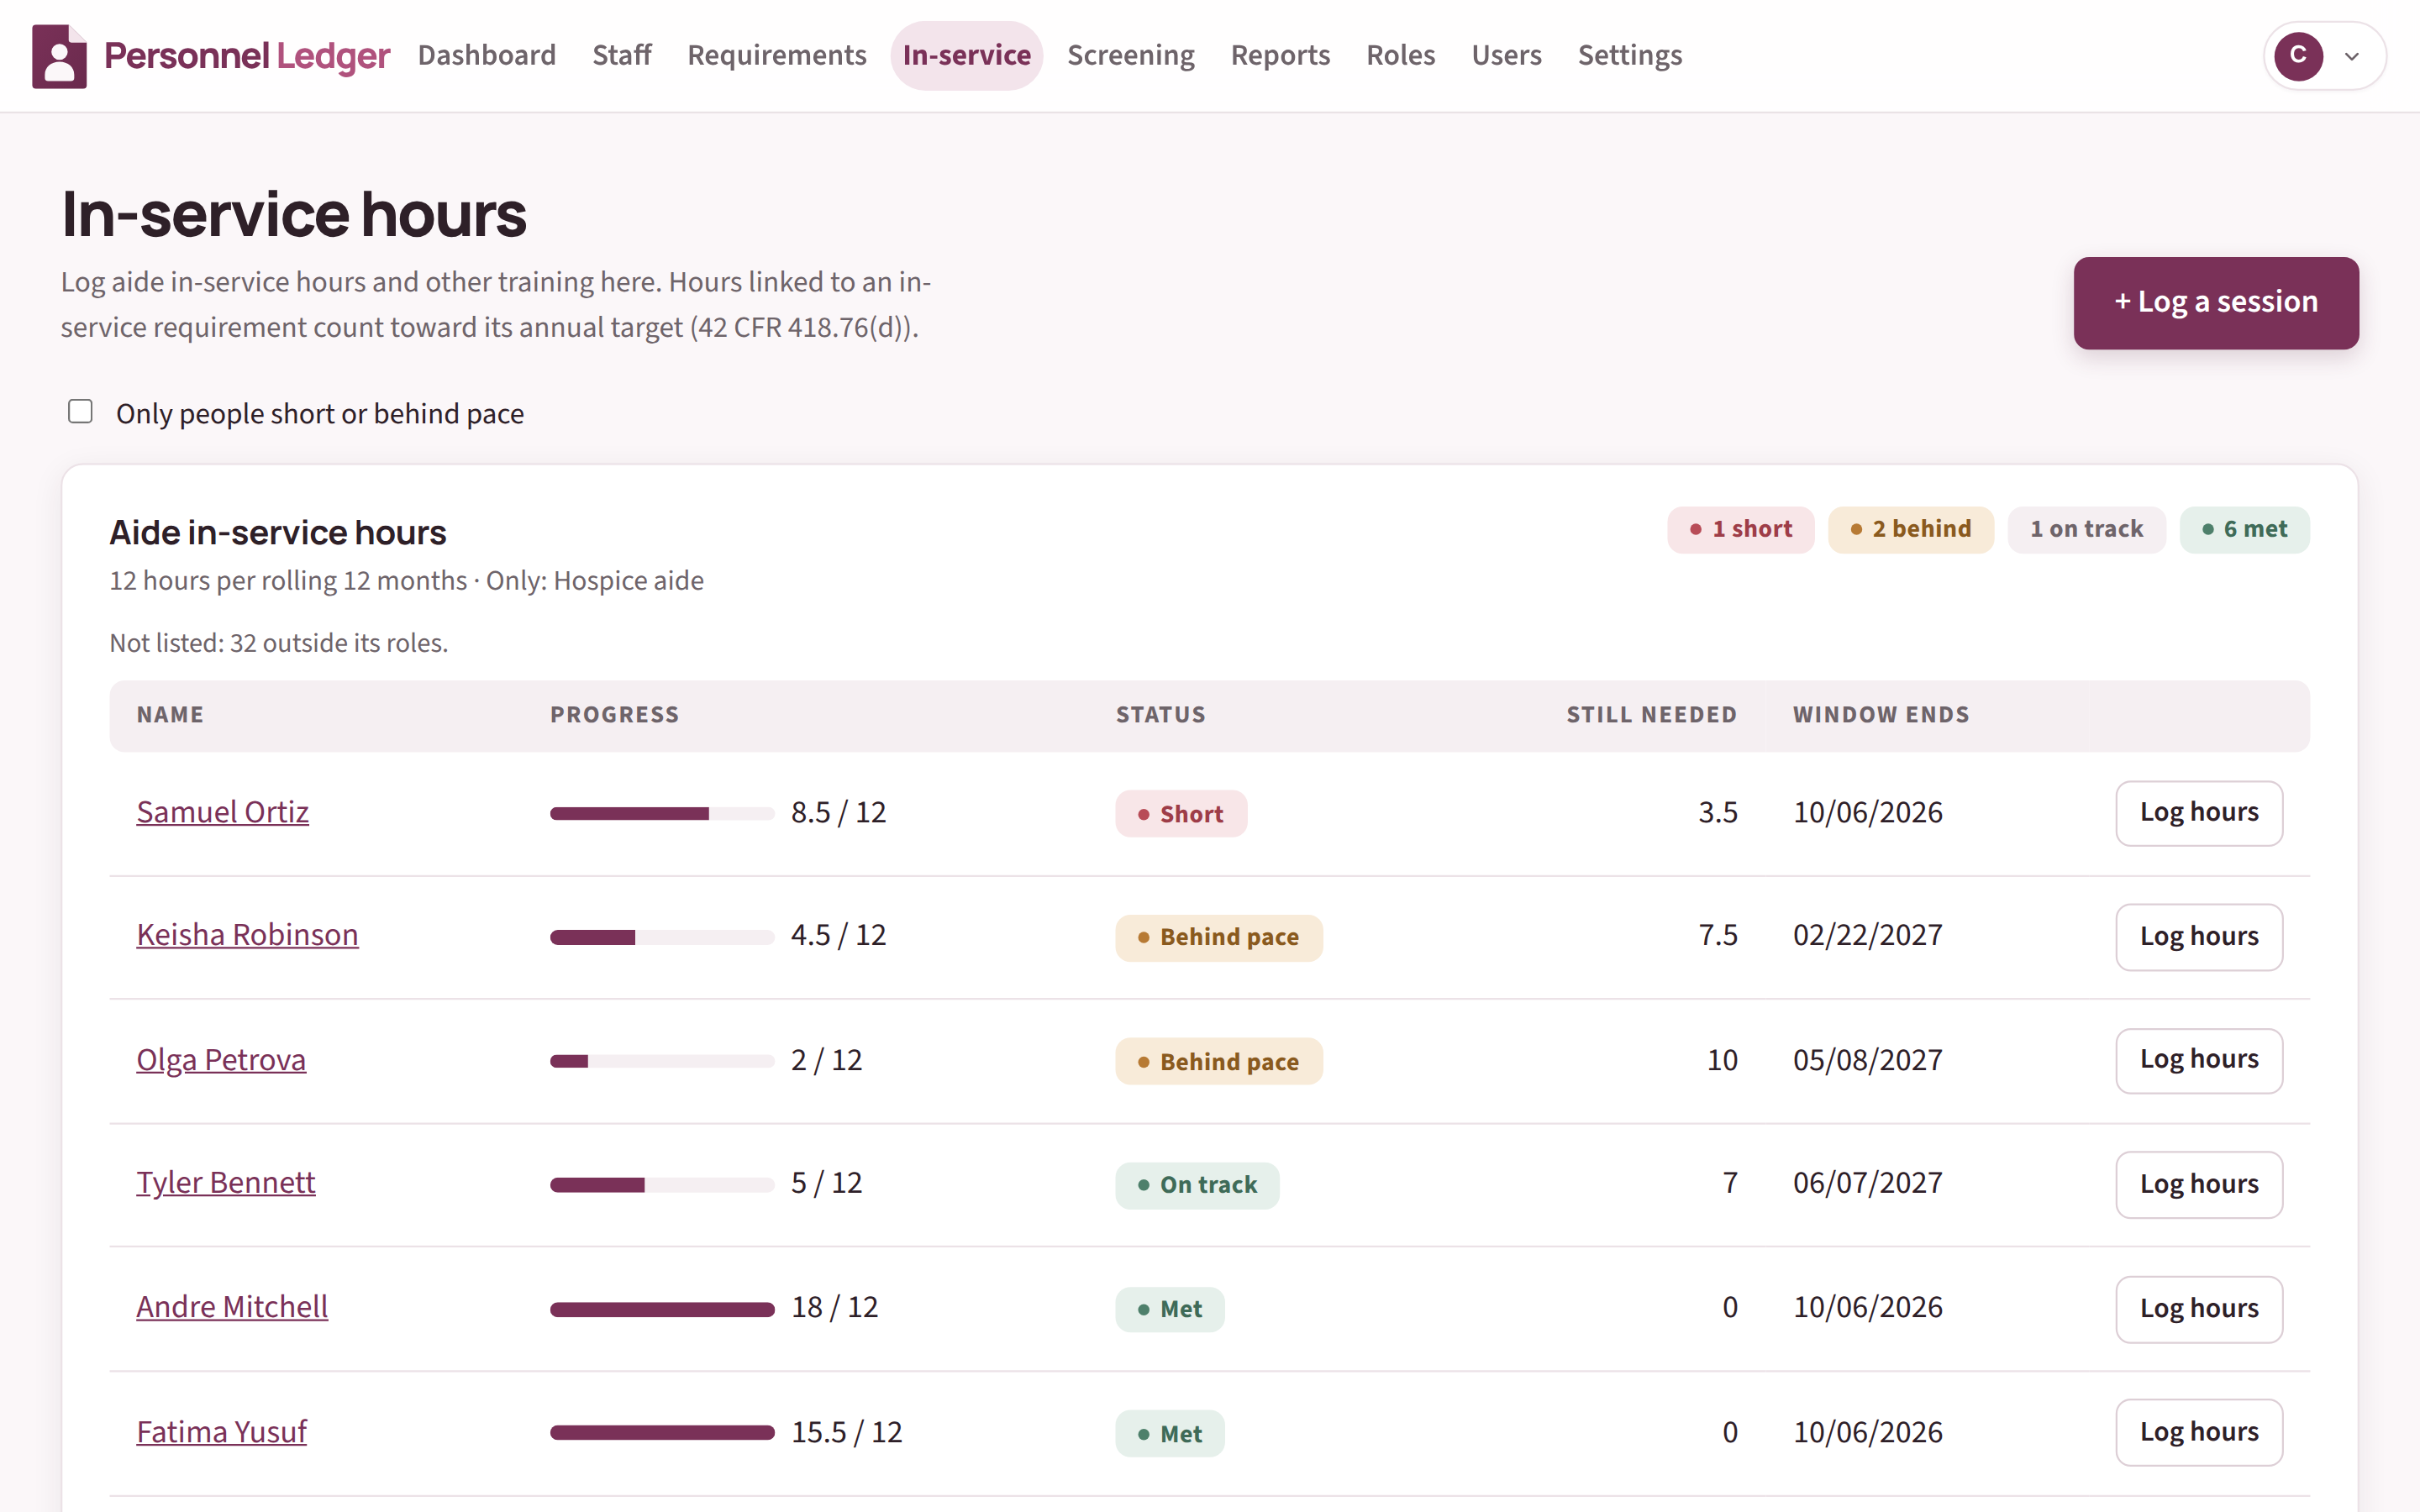Log hours for Tyler Bennett
This screenshot has height=1512, width=2420.
click(2198, 1184)
